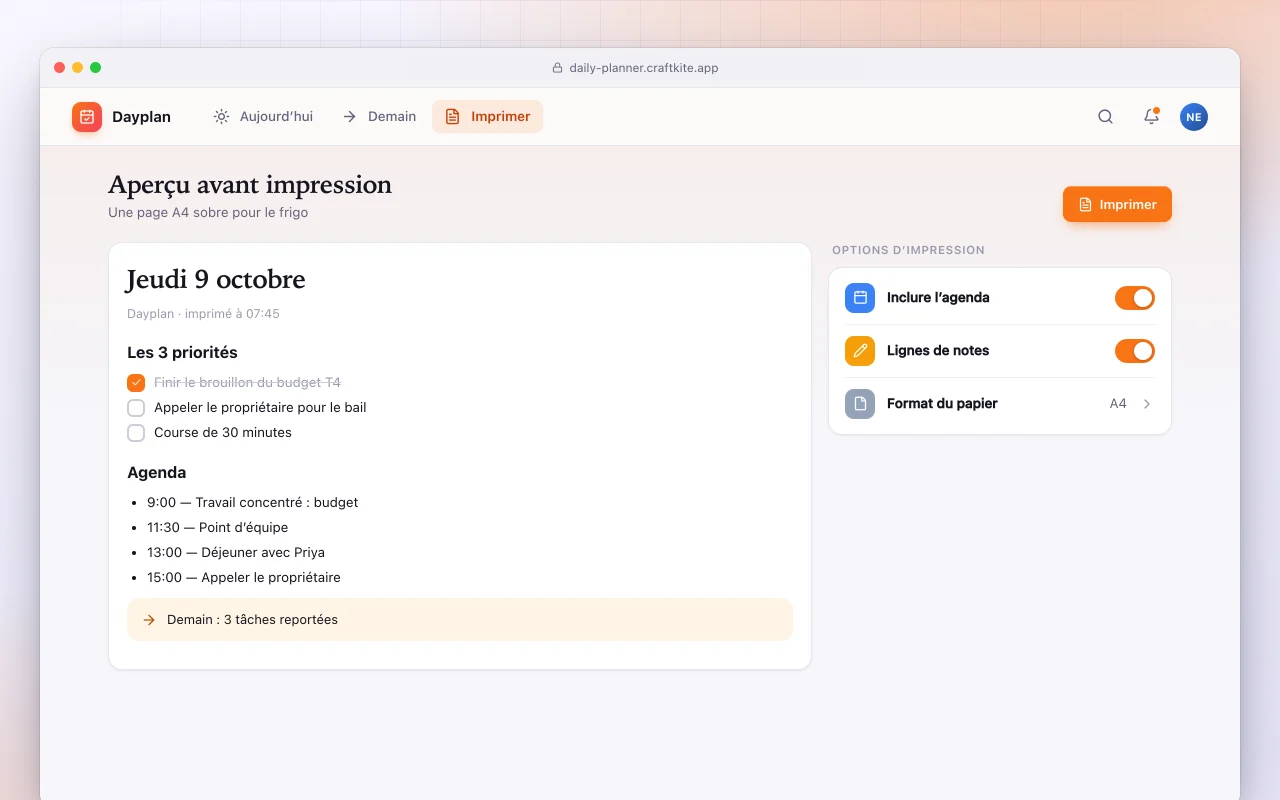Viewport: 1280px width, 800px height.
Task: Click the 'Aperçu avant impression' page title
Action: [250, 185]
